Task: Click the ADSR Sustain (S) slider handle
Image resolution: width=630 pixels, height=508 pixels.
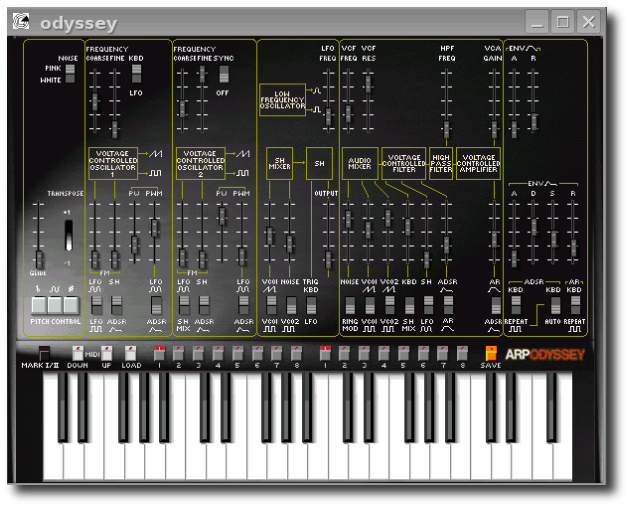Action: pyautogui.click(x=554, y=239)
